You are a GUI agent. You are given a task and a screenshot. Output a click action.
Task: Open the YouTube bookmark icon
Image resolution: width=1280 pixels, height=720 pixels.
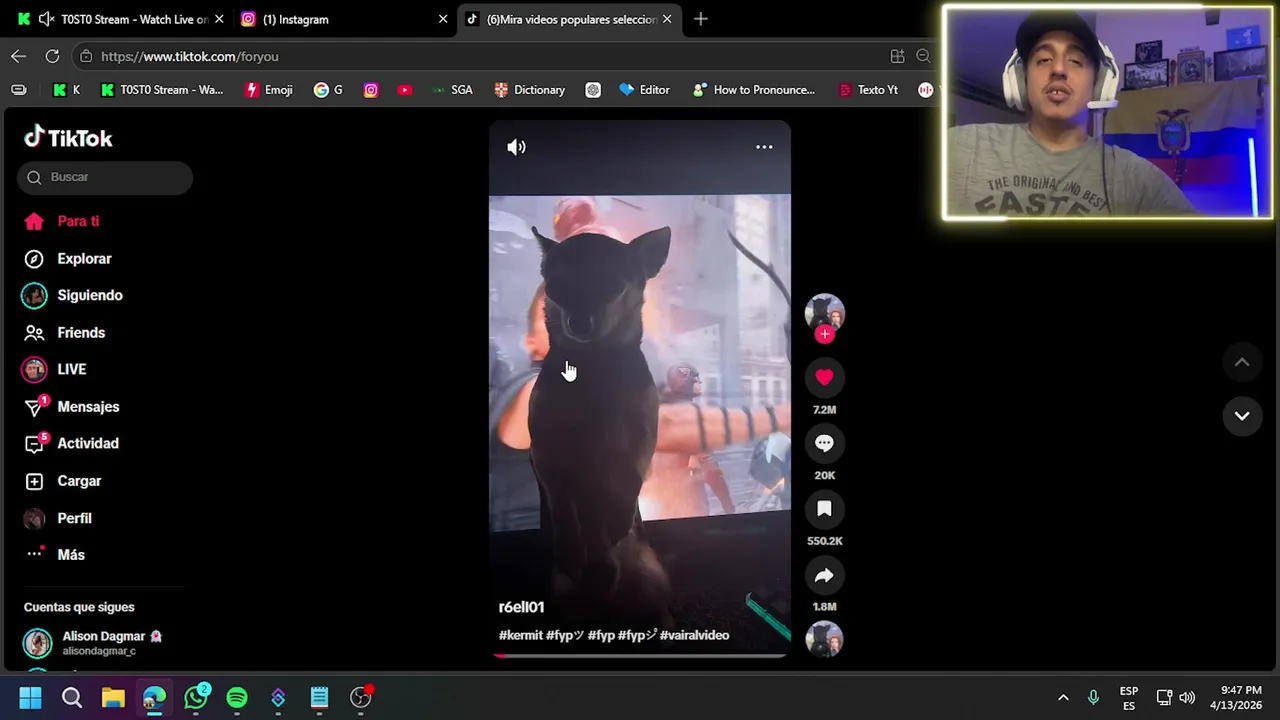pos(404,90)
